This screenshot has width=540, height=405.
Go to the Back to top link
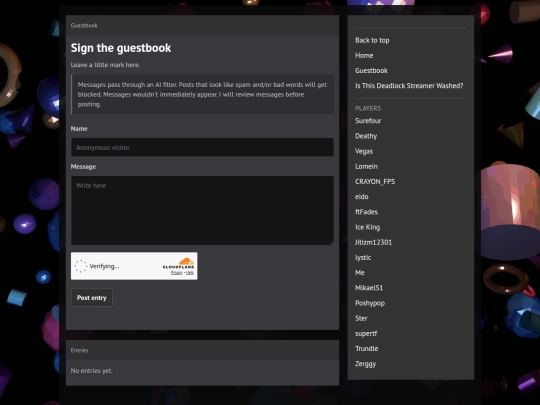click(372, 40)
